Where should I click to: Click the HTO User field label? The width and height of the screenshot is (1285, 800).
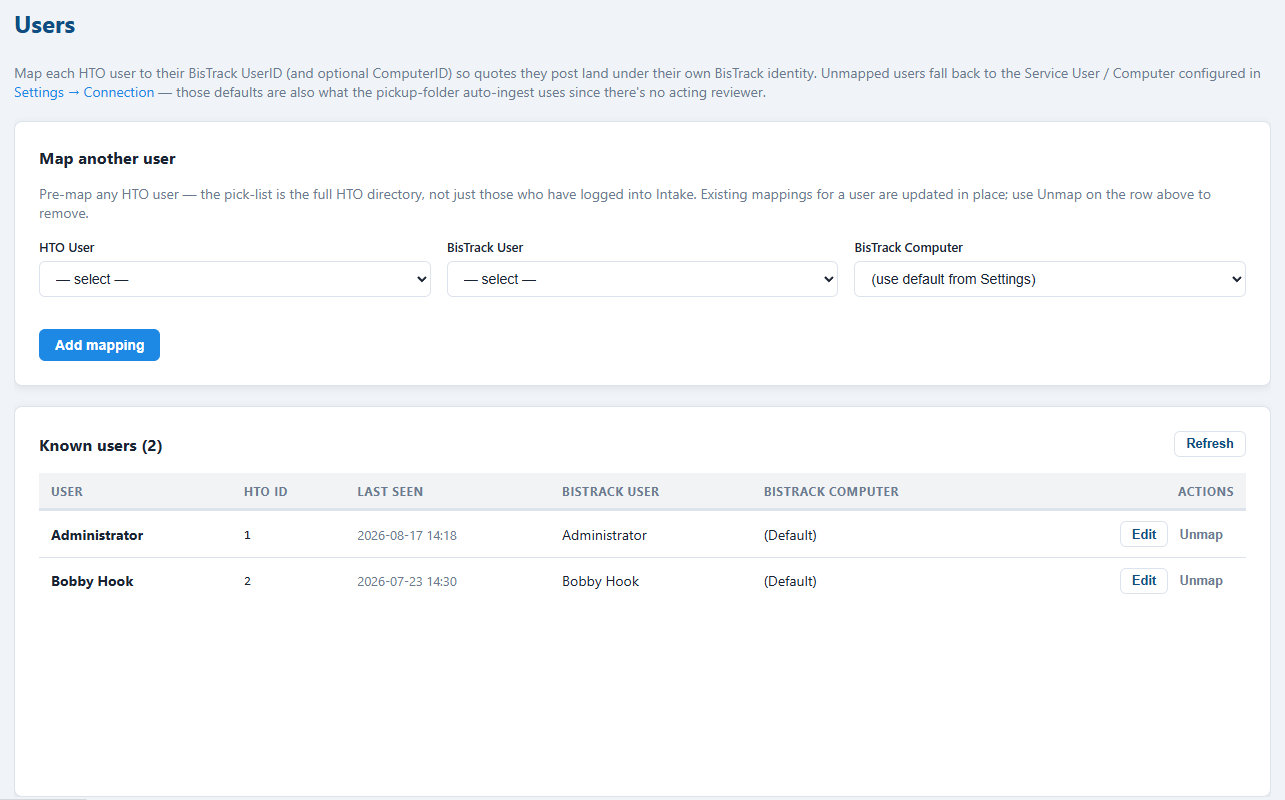67,247
